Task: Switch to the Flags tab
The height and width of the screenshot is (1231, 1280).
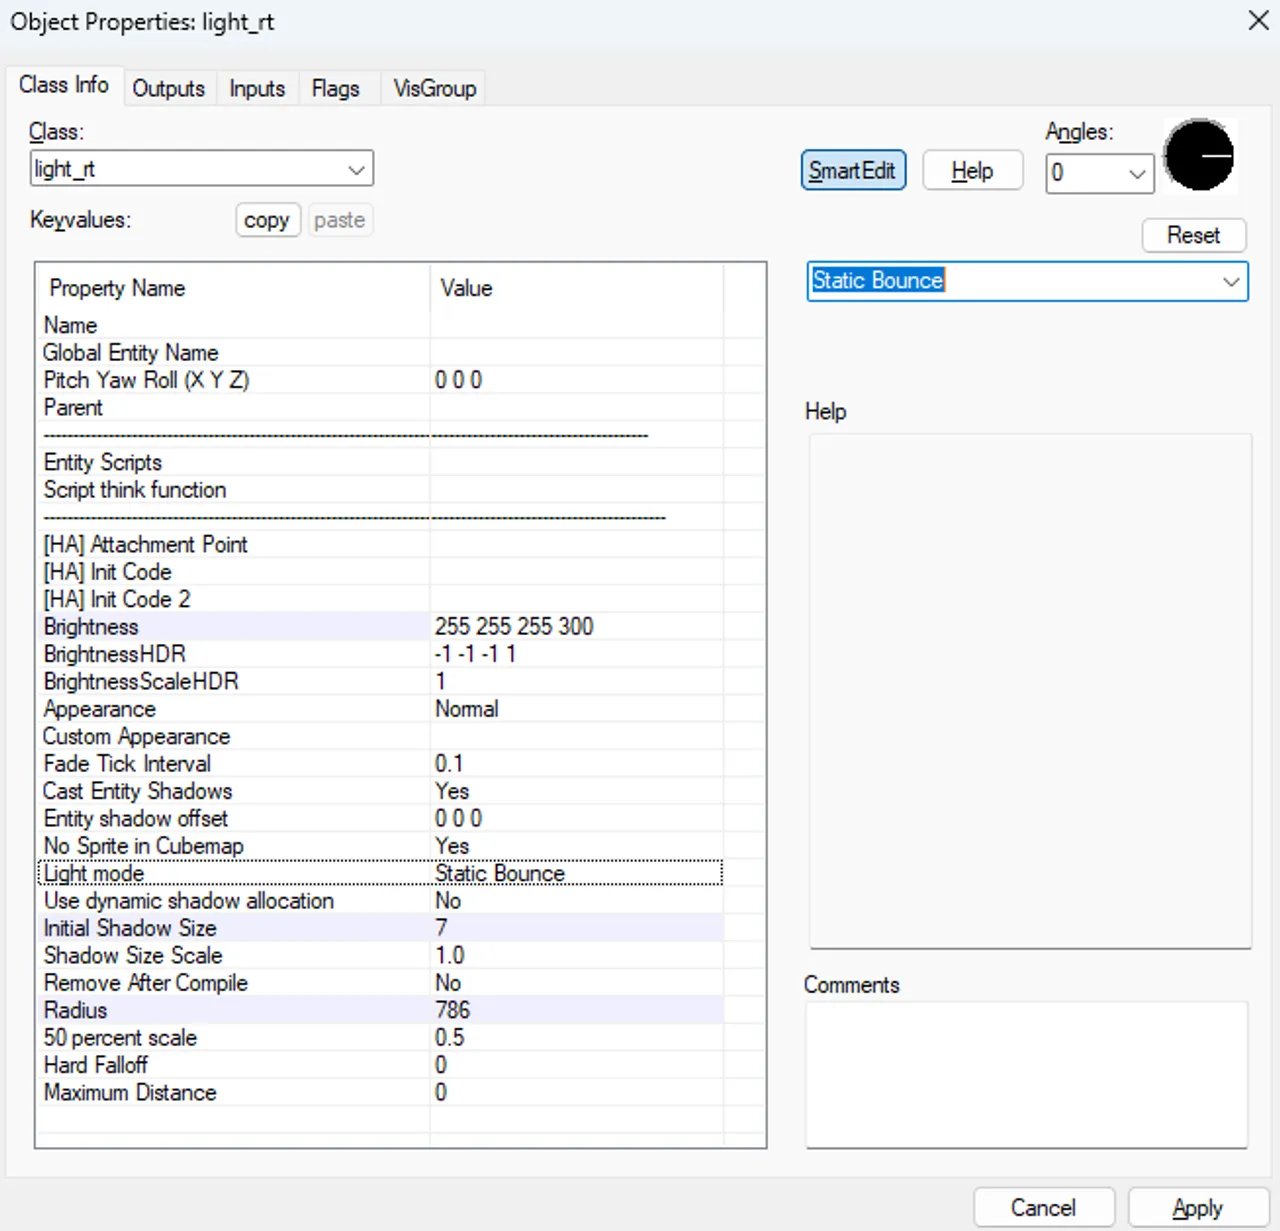Action: 335,89
